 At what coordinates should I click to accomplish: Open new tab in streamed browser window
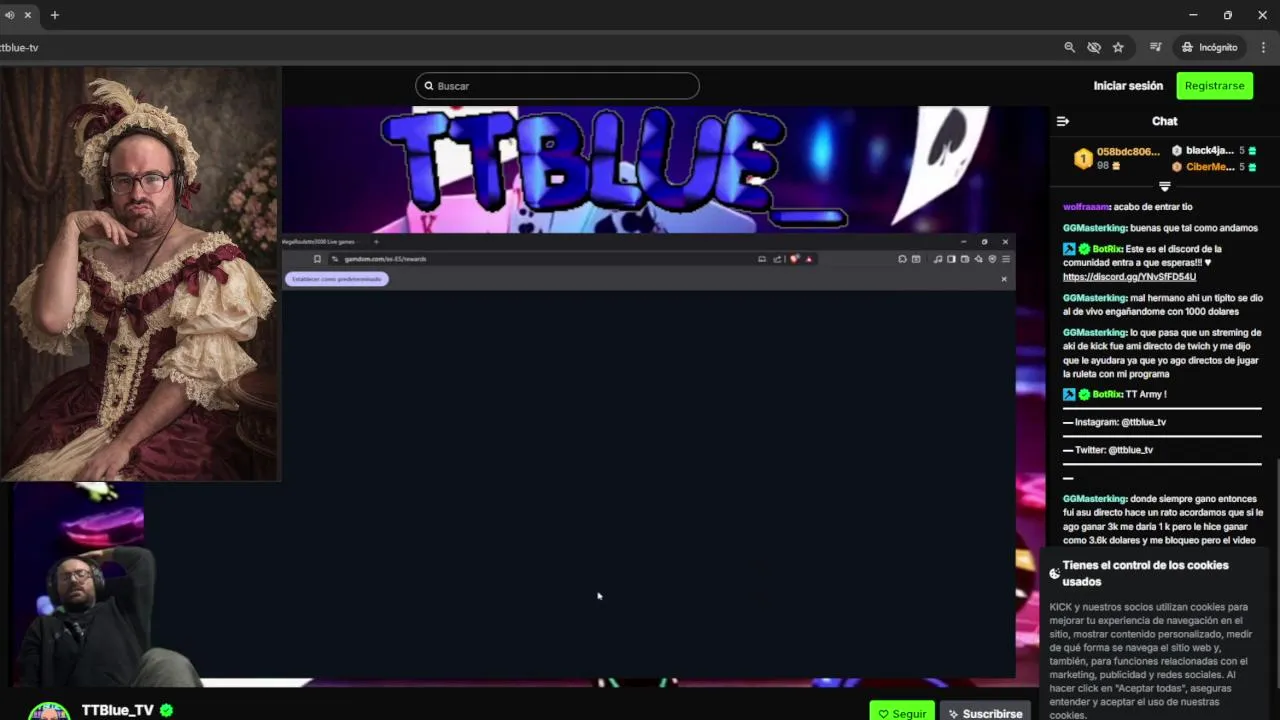pyautogui.click(x=376, y=241)
